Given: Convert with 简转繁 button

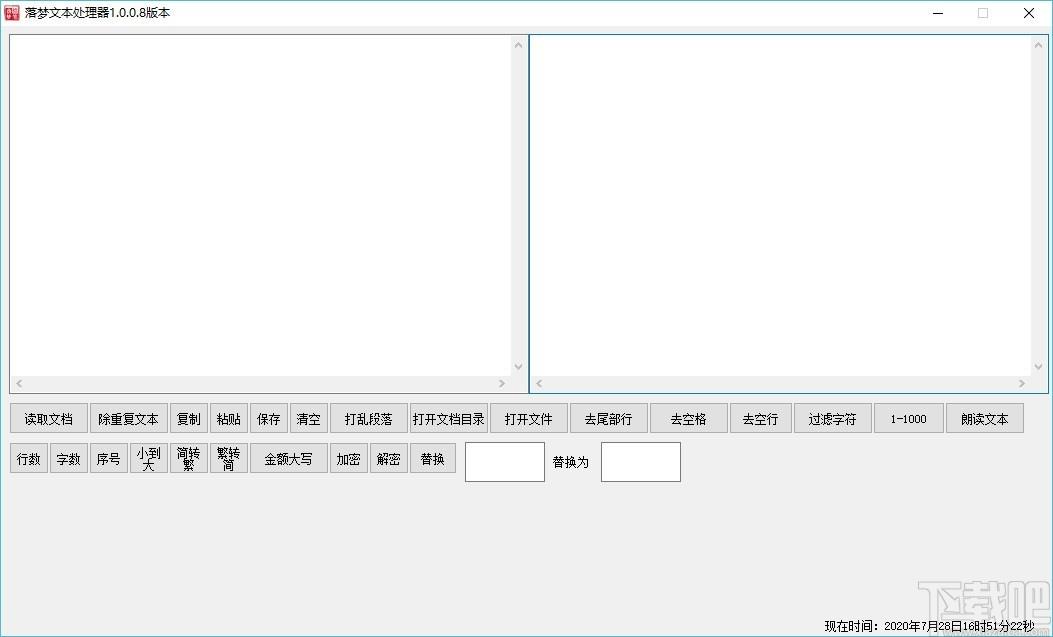Looking at the screenshot, I should [x=189, y=458].
